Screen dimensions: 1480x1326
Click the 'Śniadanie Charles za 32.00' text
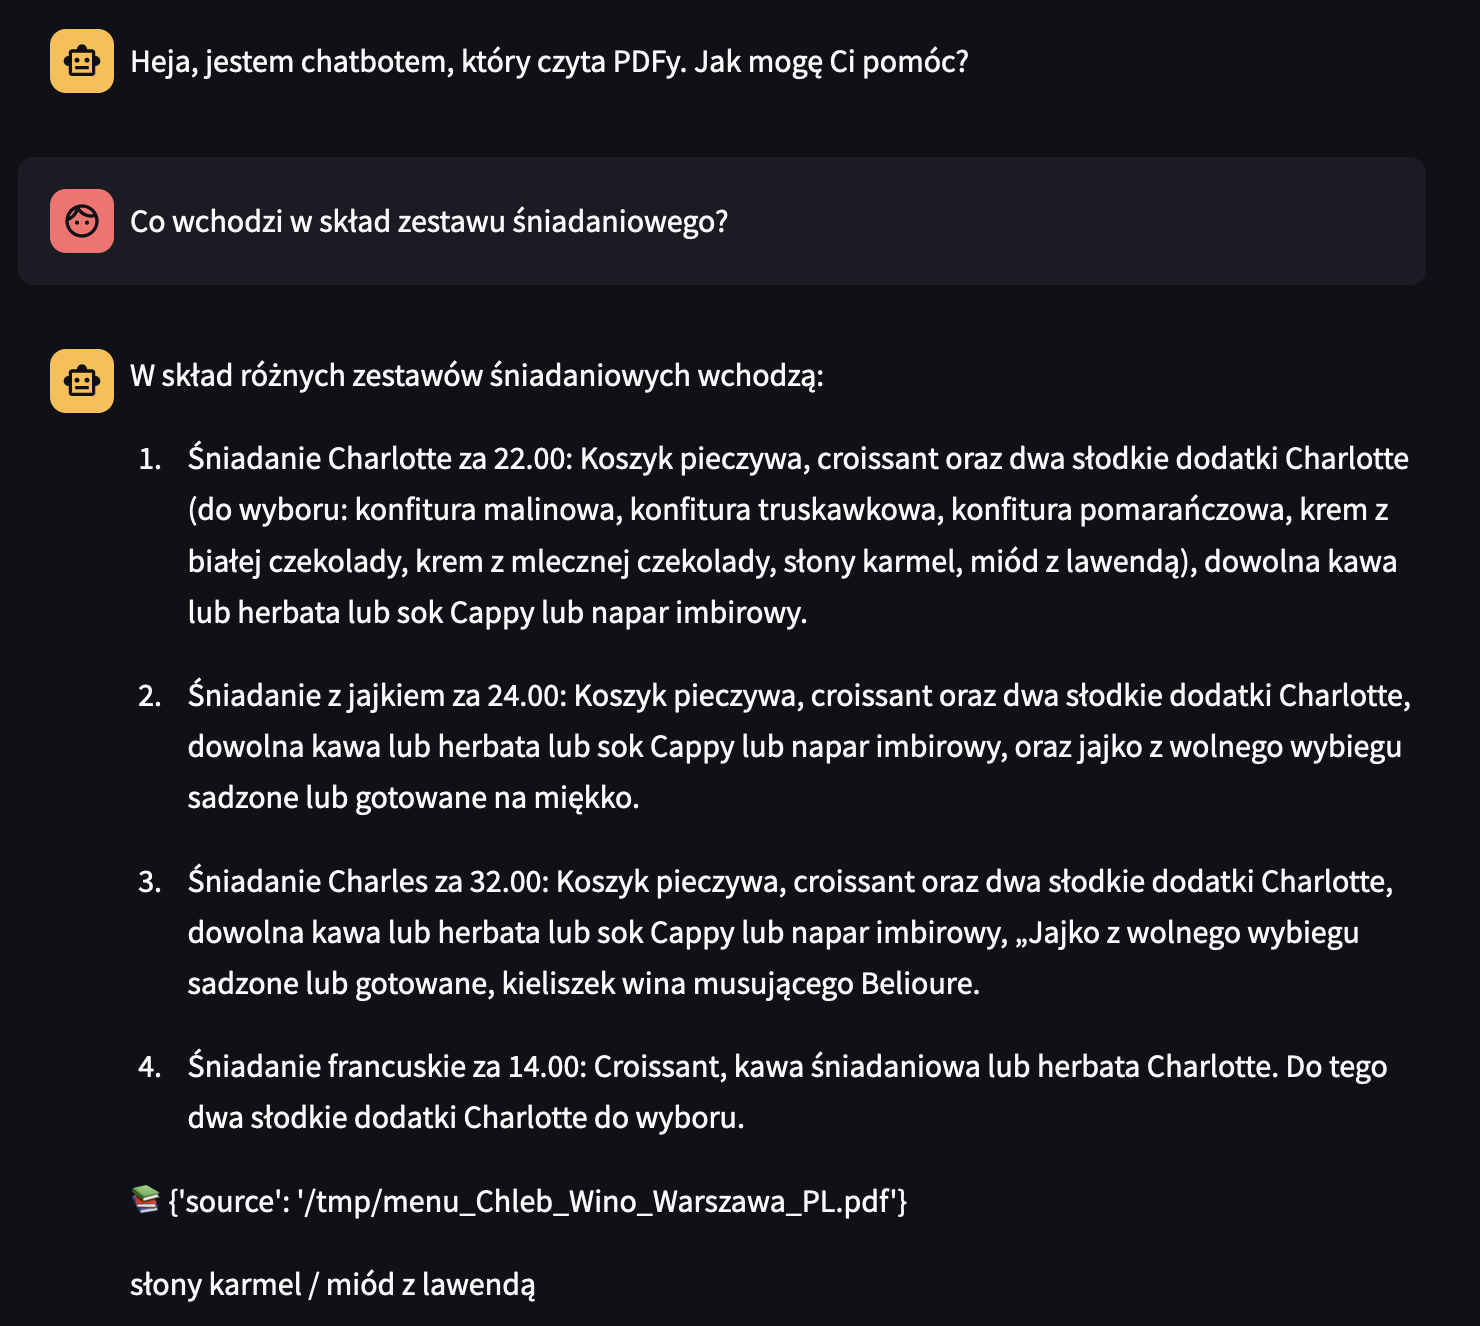367,881
